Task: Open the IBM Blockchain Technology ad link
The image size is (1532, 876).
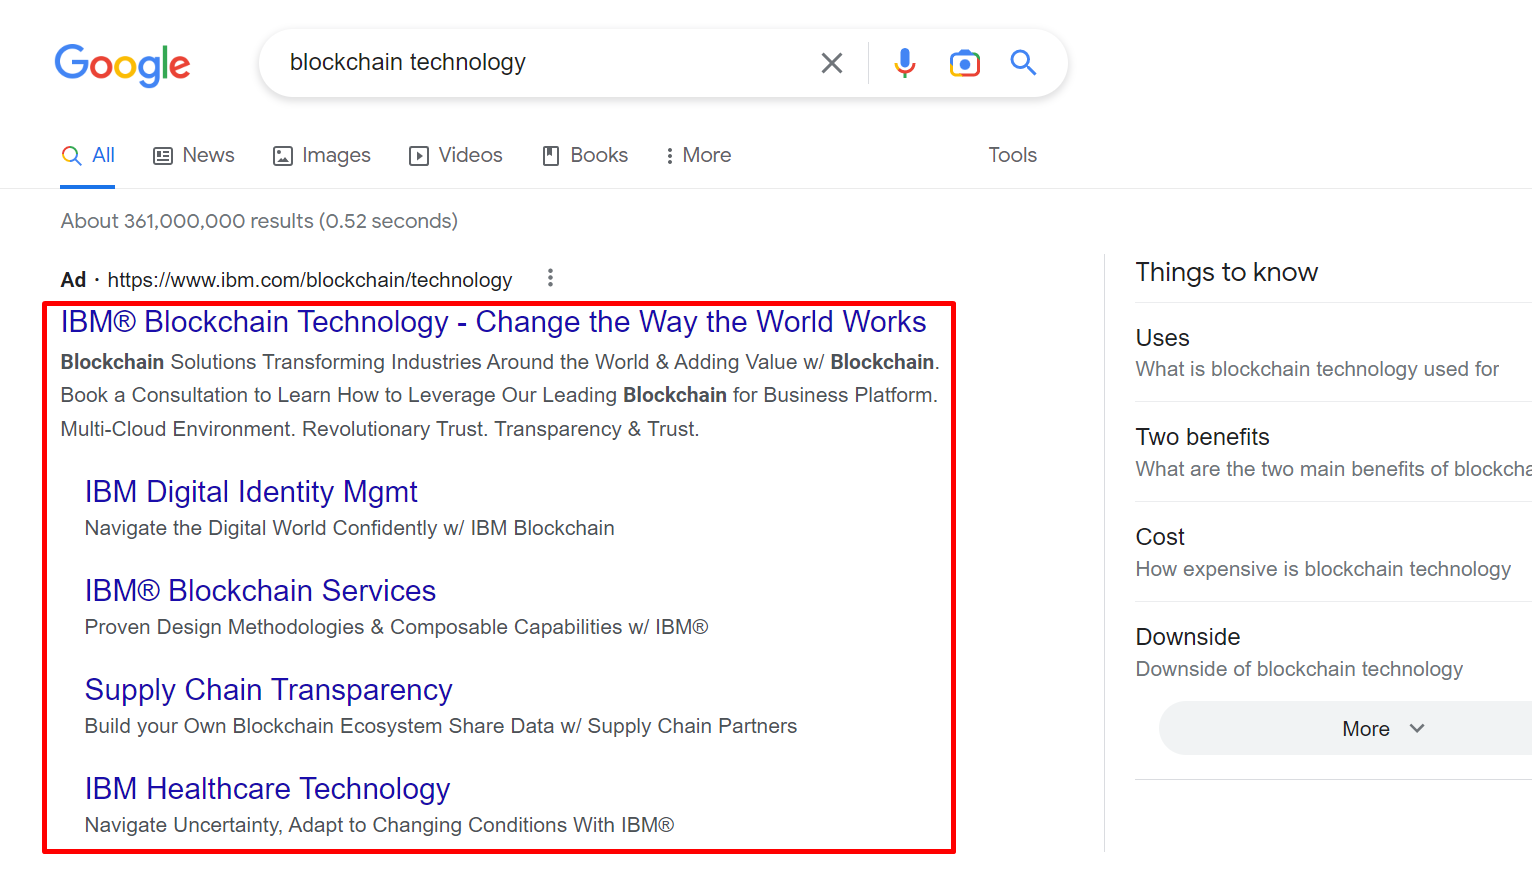Action: [x=493, y=321]
